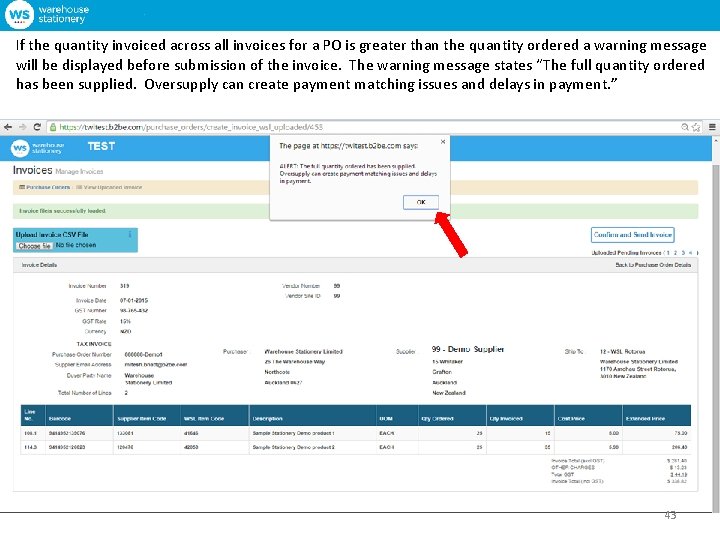Select Sample Stationery Demo product 1 row

coord(355,433)
